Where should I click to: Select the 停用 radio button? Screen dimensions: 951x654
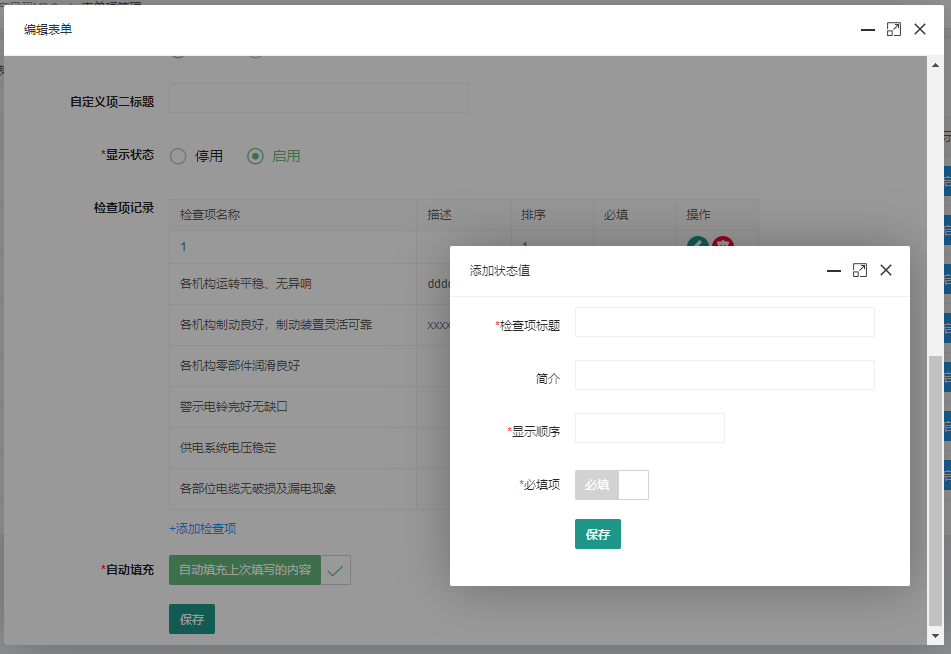[178, 156]
